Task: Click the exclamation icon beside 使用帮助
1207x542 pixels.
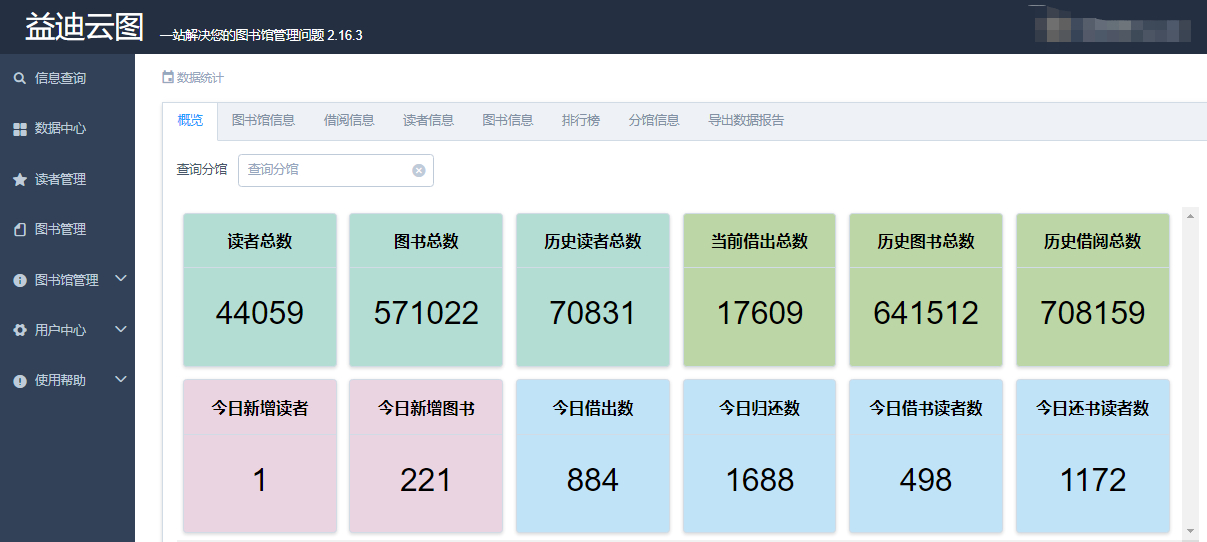Action: tap(19, 381)
